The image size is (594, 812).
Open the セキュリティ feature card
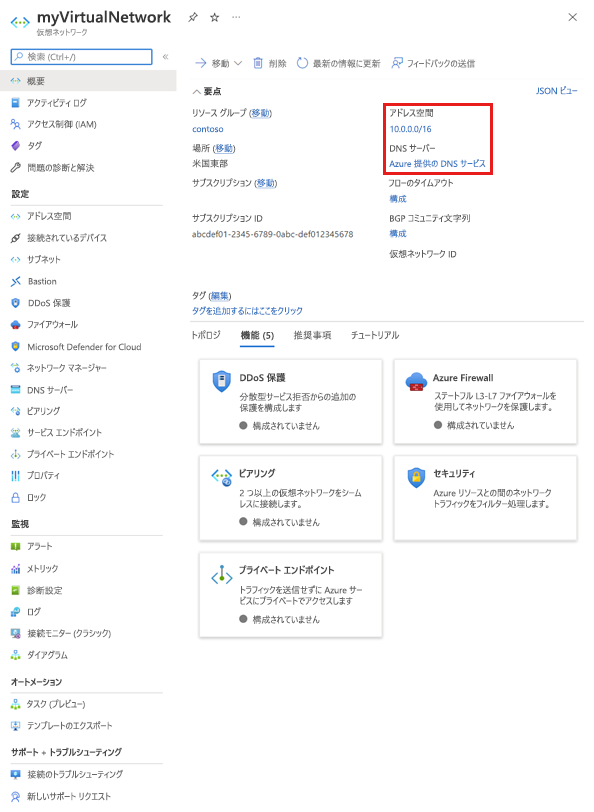485,498
